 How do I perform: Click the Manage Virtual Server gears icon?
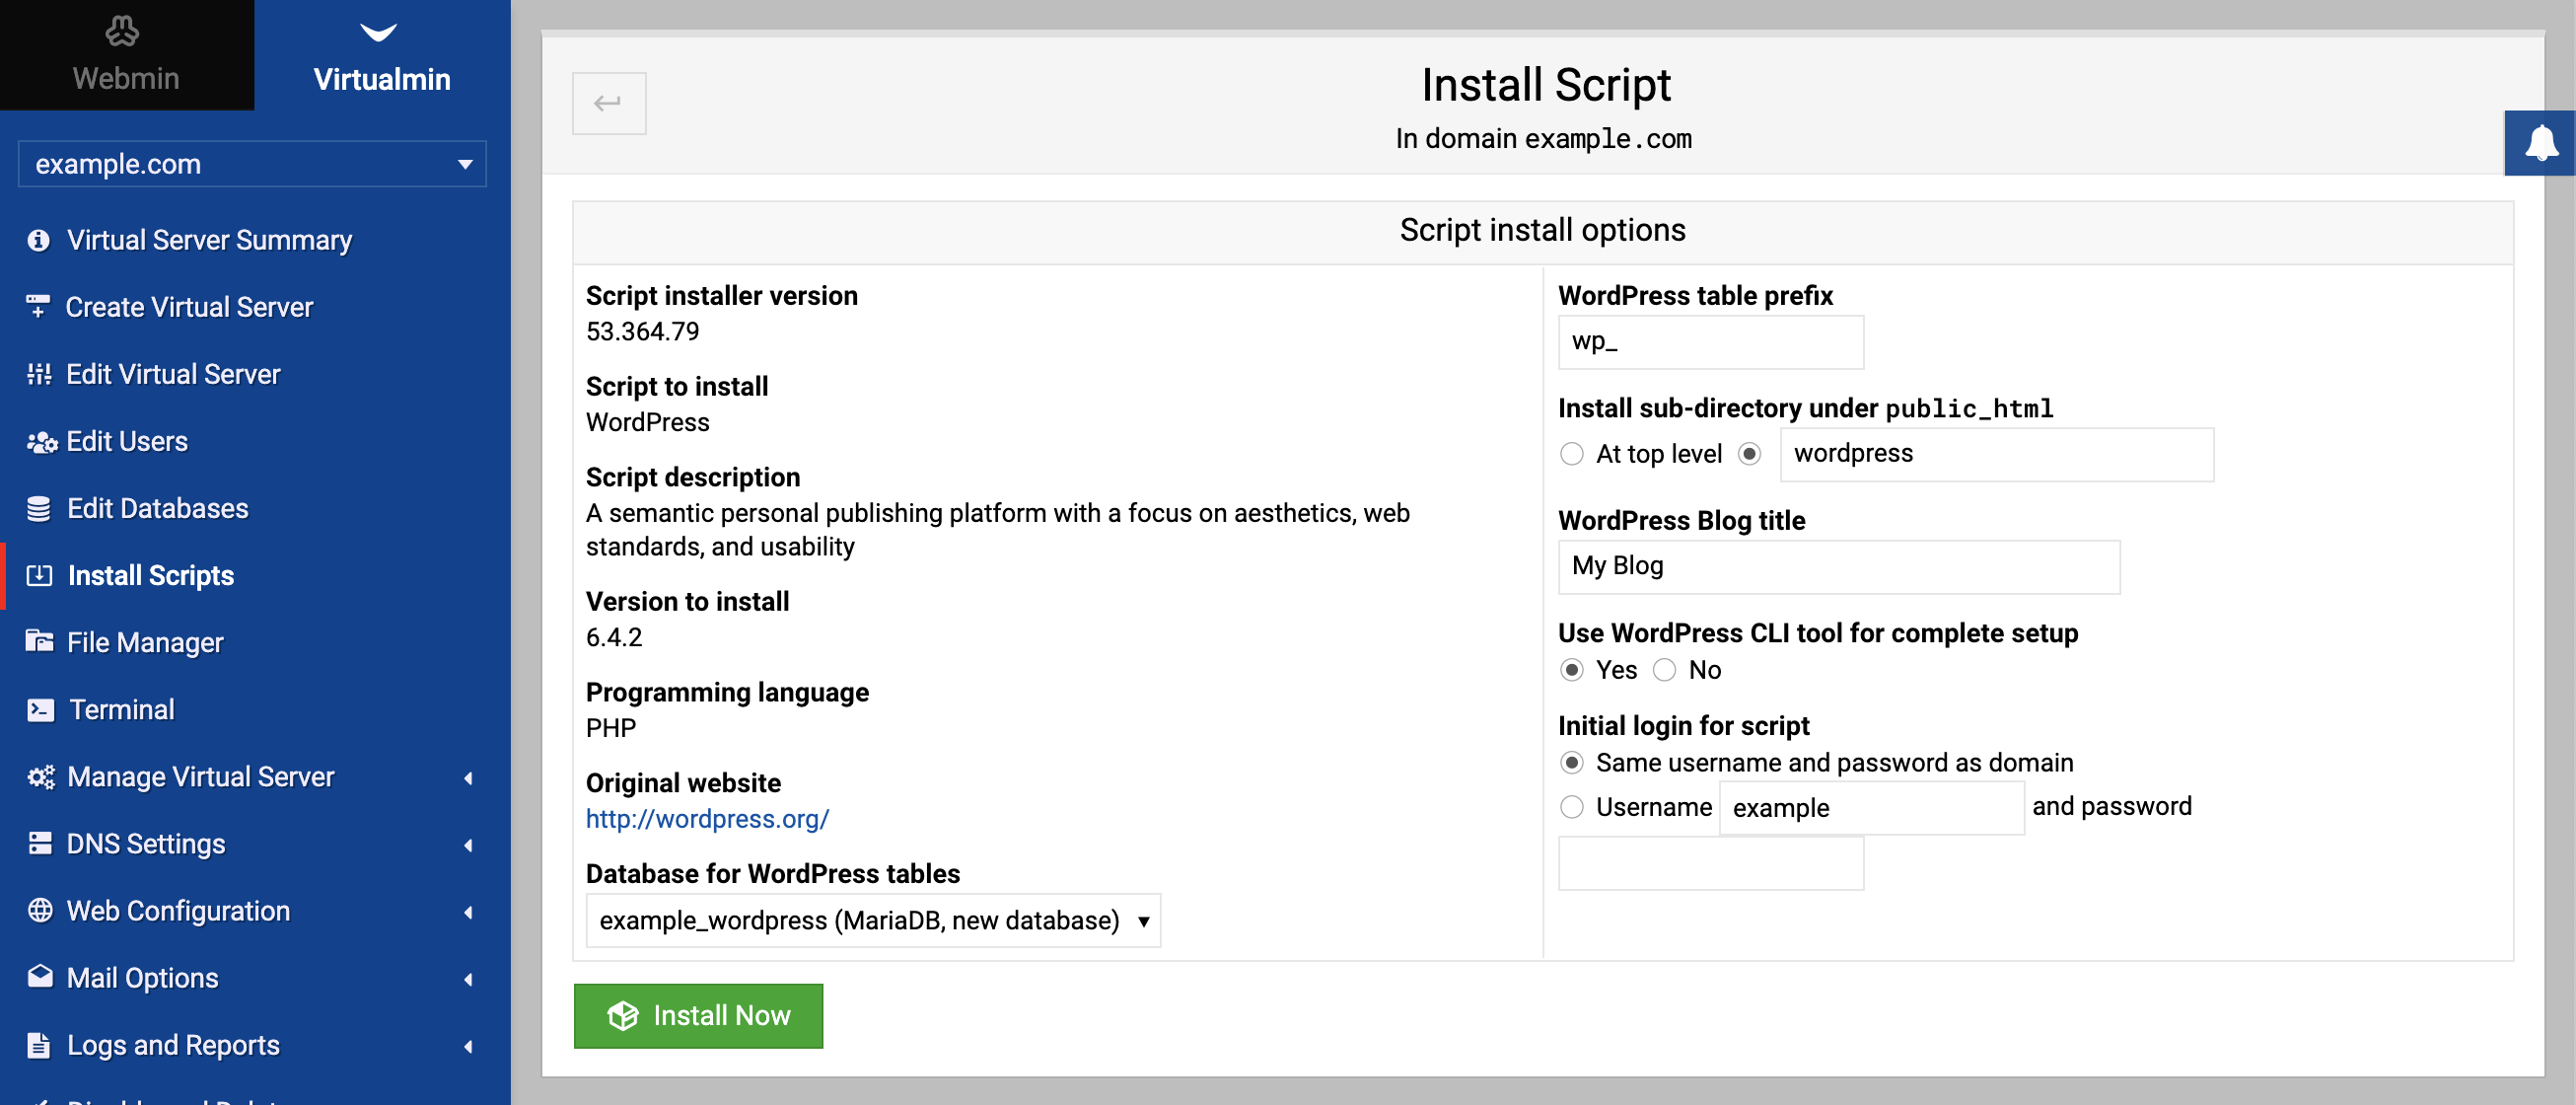41,776
